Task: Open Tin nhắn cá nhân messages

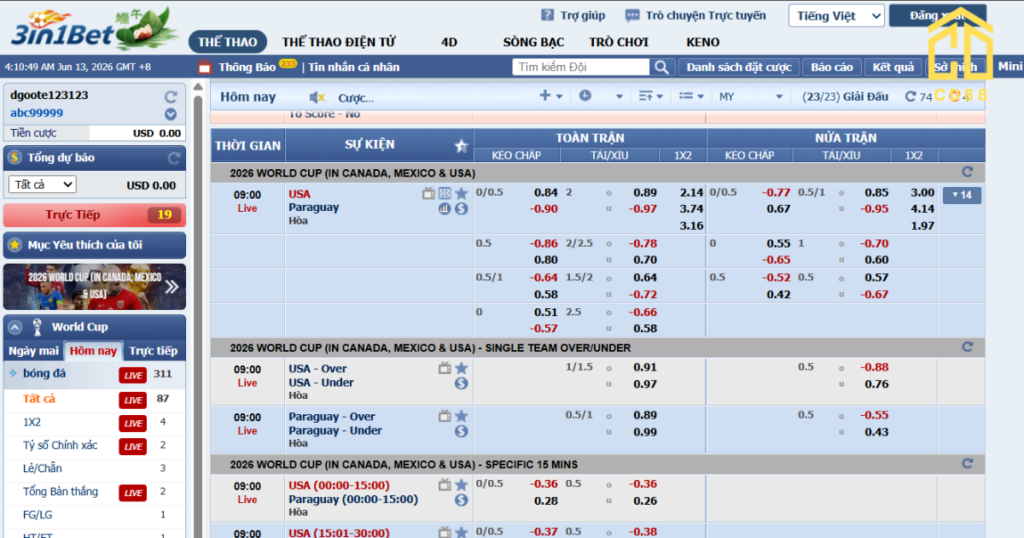Action: click(x=354, y=67)
